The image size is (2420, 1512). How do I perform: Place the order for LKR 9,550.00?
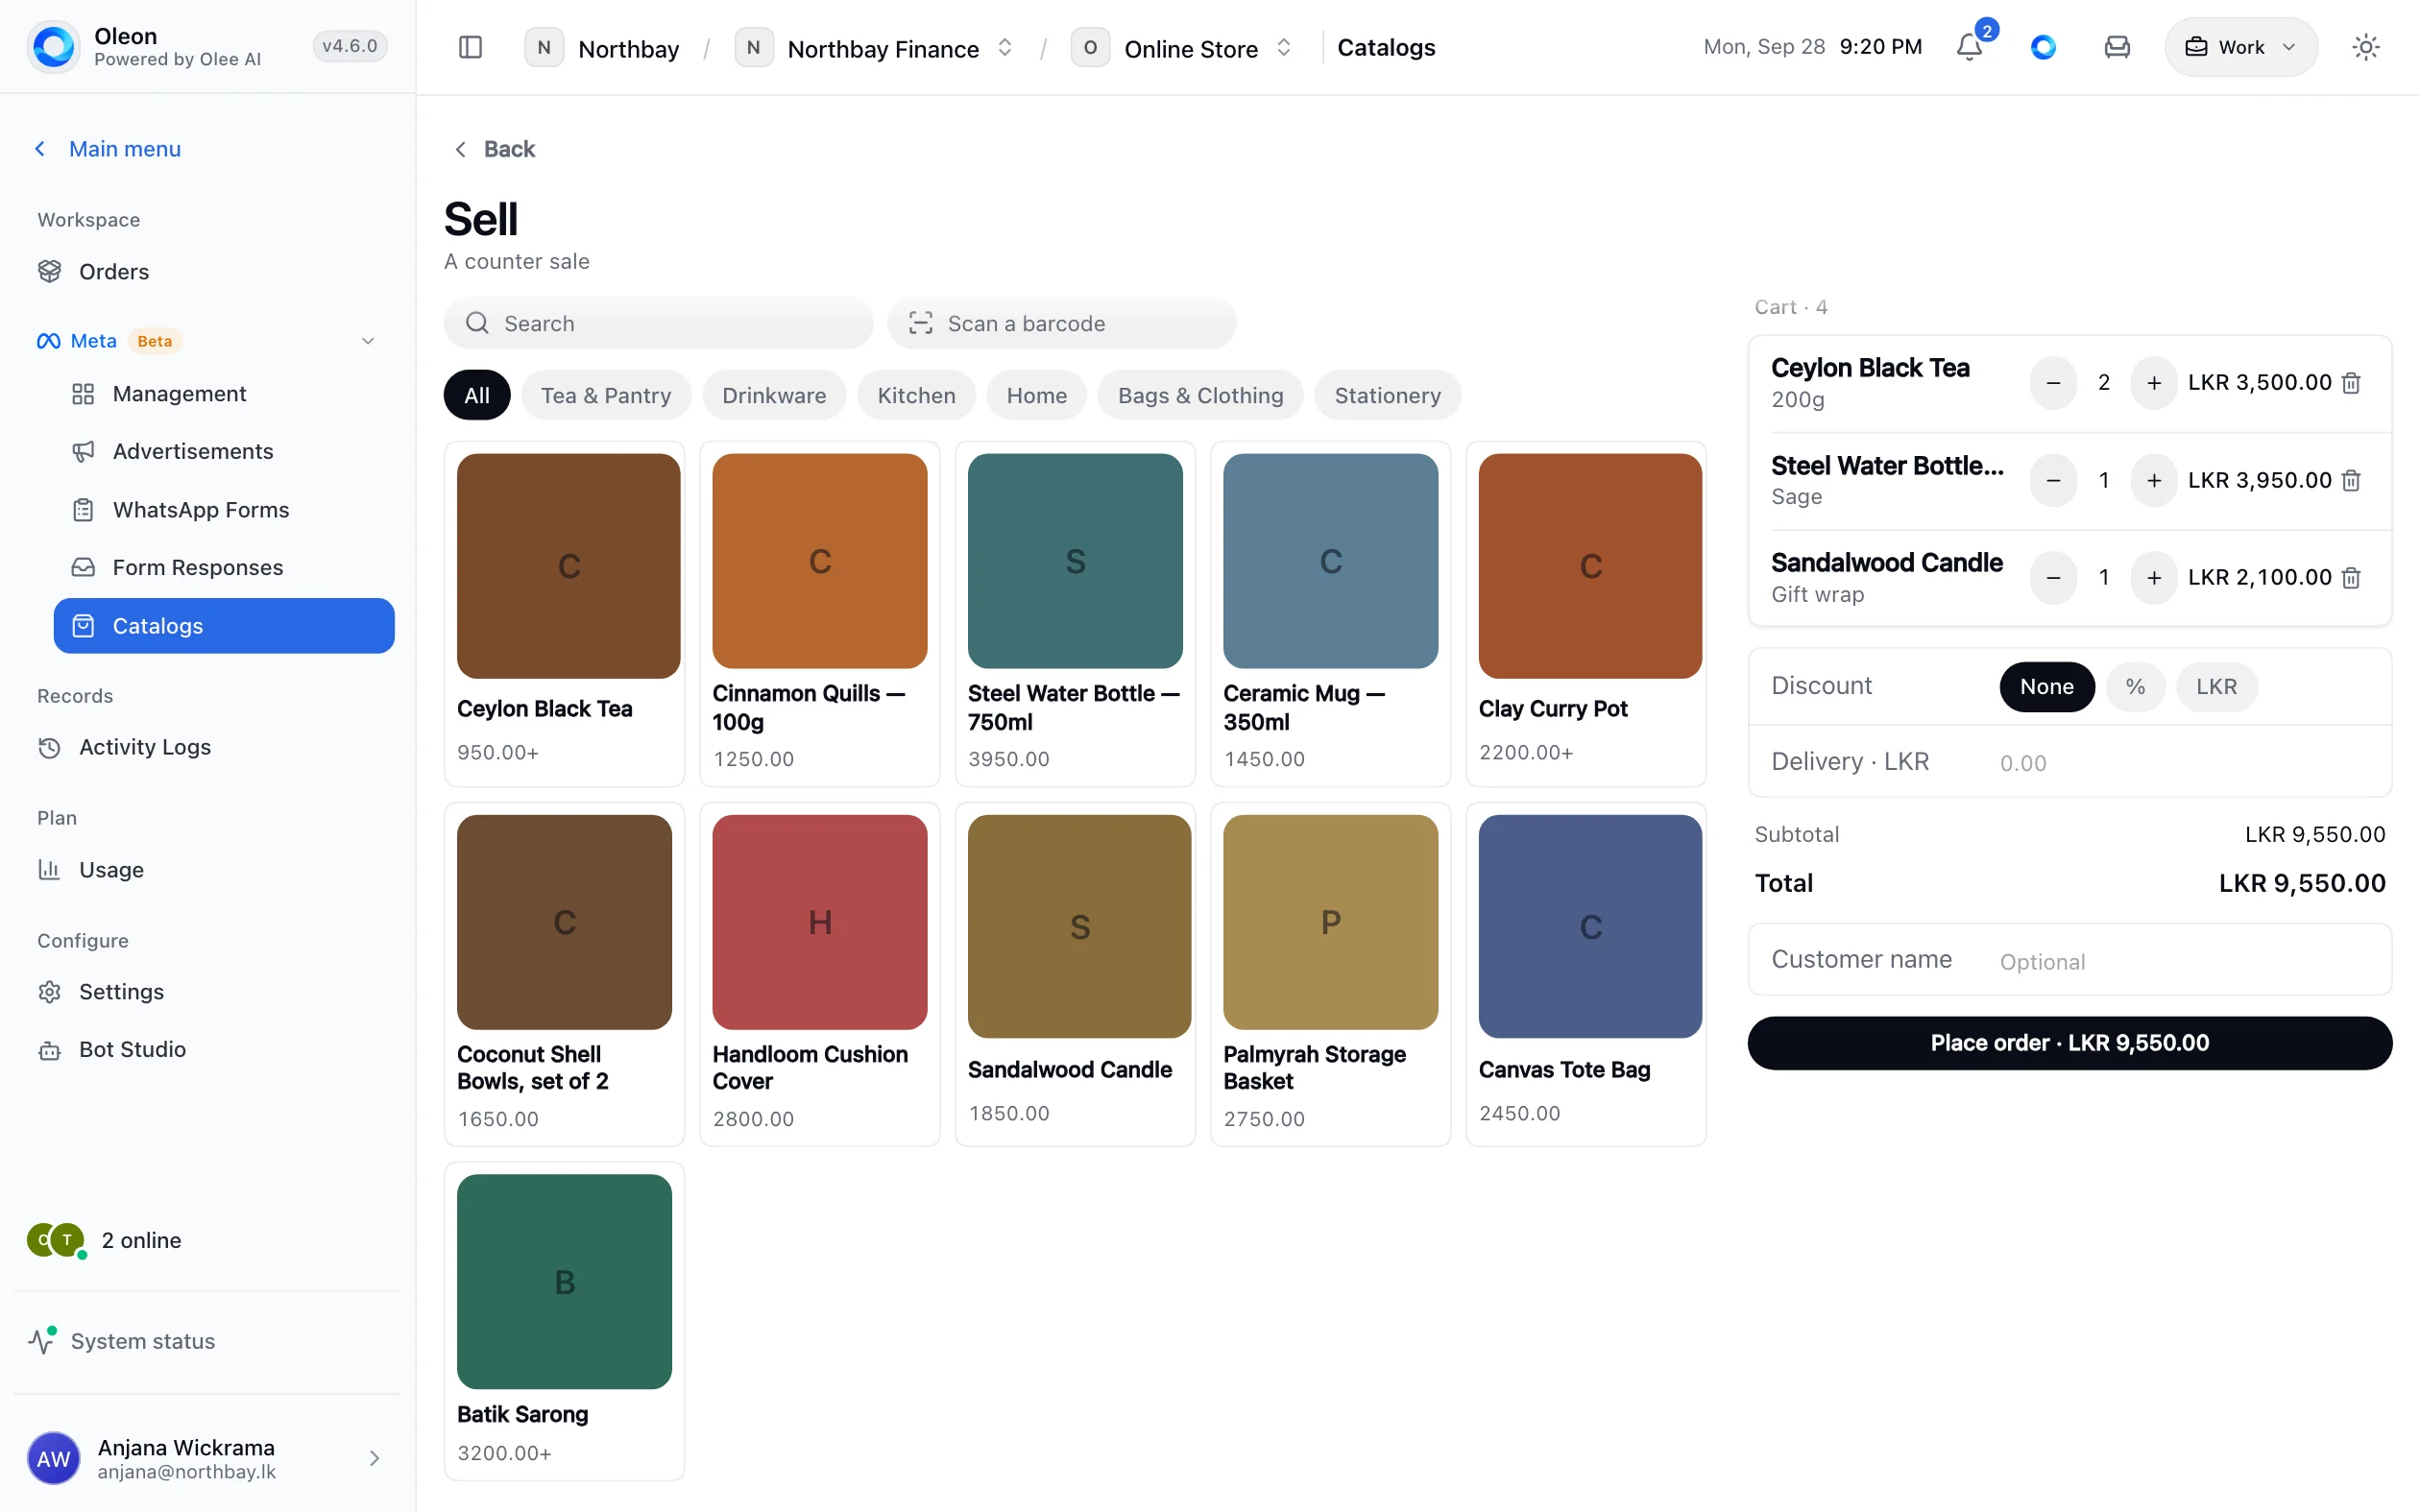[2069, 1042]
